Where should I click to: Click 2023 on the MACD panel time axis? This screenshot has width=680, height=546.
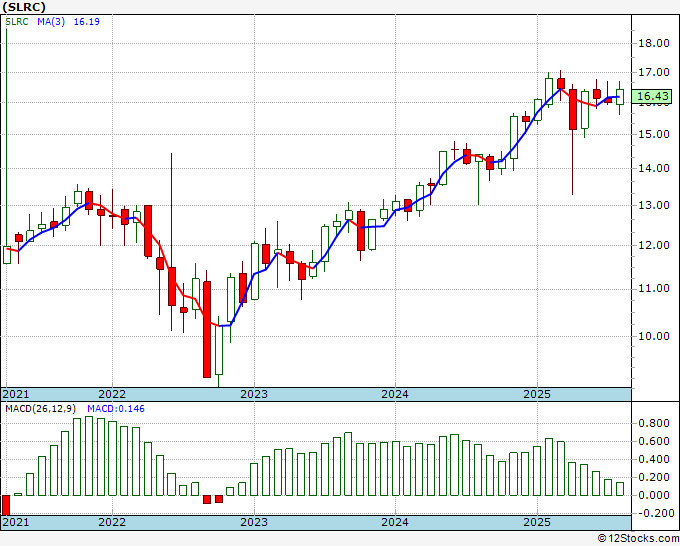pyautogui.click(x=254, y=522)
